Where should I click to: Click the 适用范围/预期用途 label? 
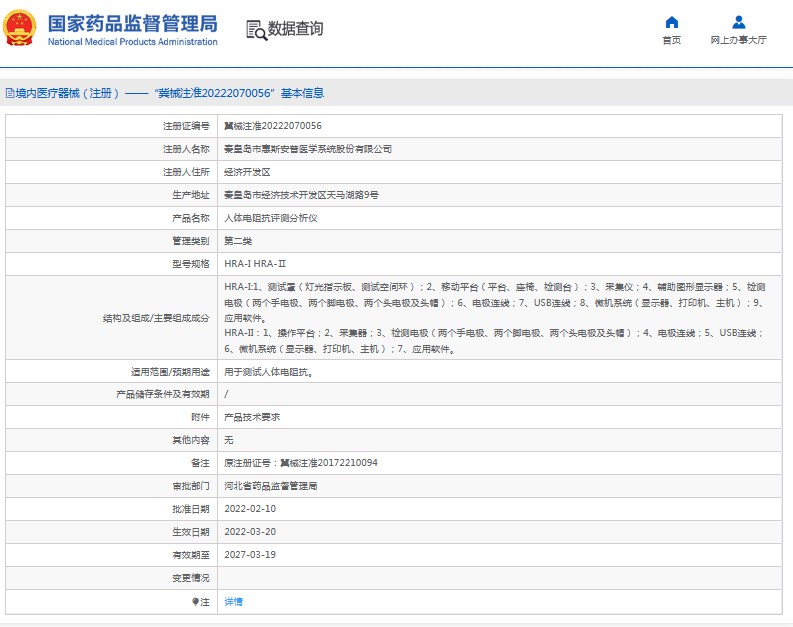170,372
